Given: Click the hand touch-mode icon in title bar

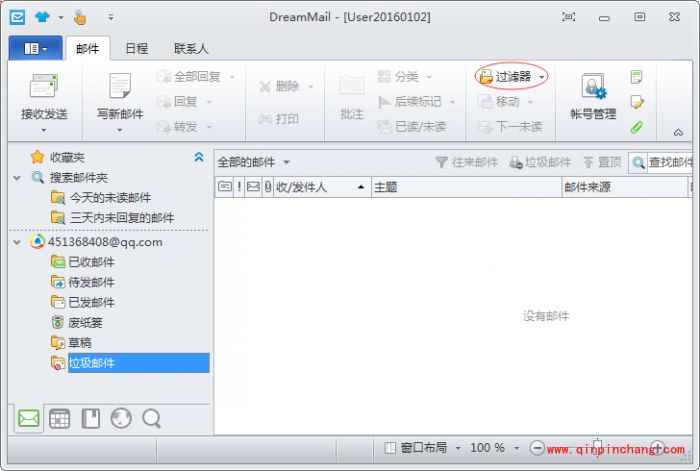Looking at the screenshot, I should coord(80,17).
